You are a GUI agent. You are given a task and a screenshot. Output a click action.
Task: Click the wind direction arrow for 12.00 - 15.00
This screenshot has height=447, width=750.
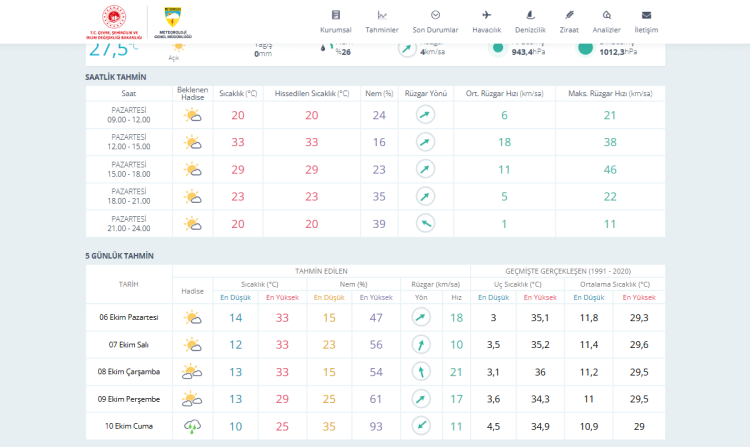coord(425,142)
